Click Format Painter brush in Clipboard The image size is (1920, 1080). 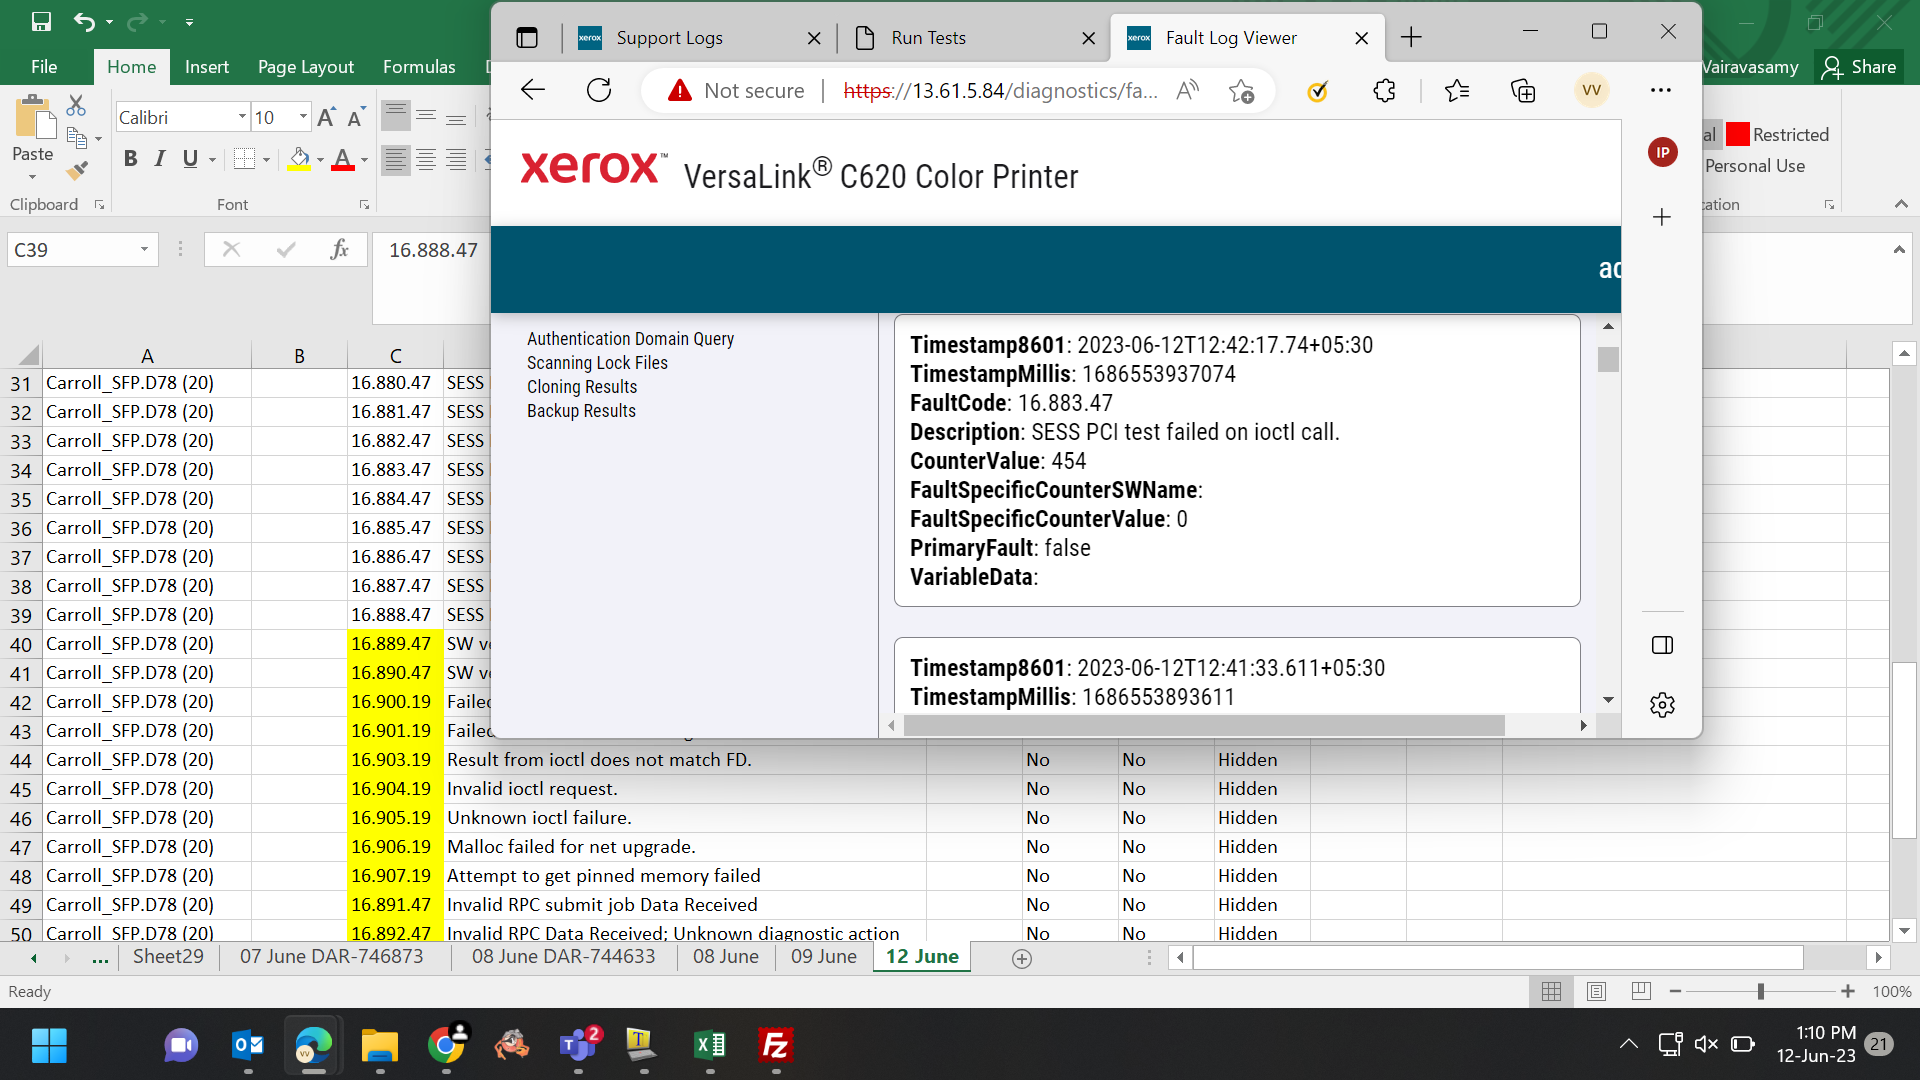(x=77, y=171)
